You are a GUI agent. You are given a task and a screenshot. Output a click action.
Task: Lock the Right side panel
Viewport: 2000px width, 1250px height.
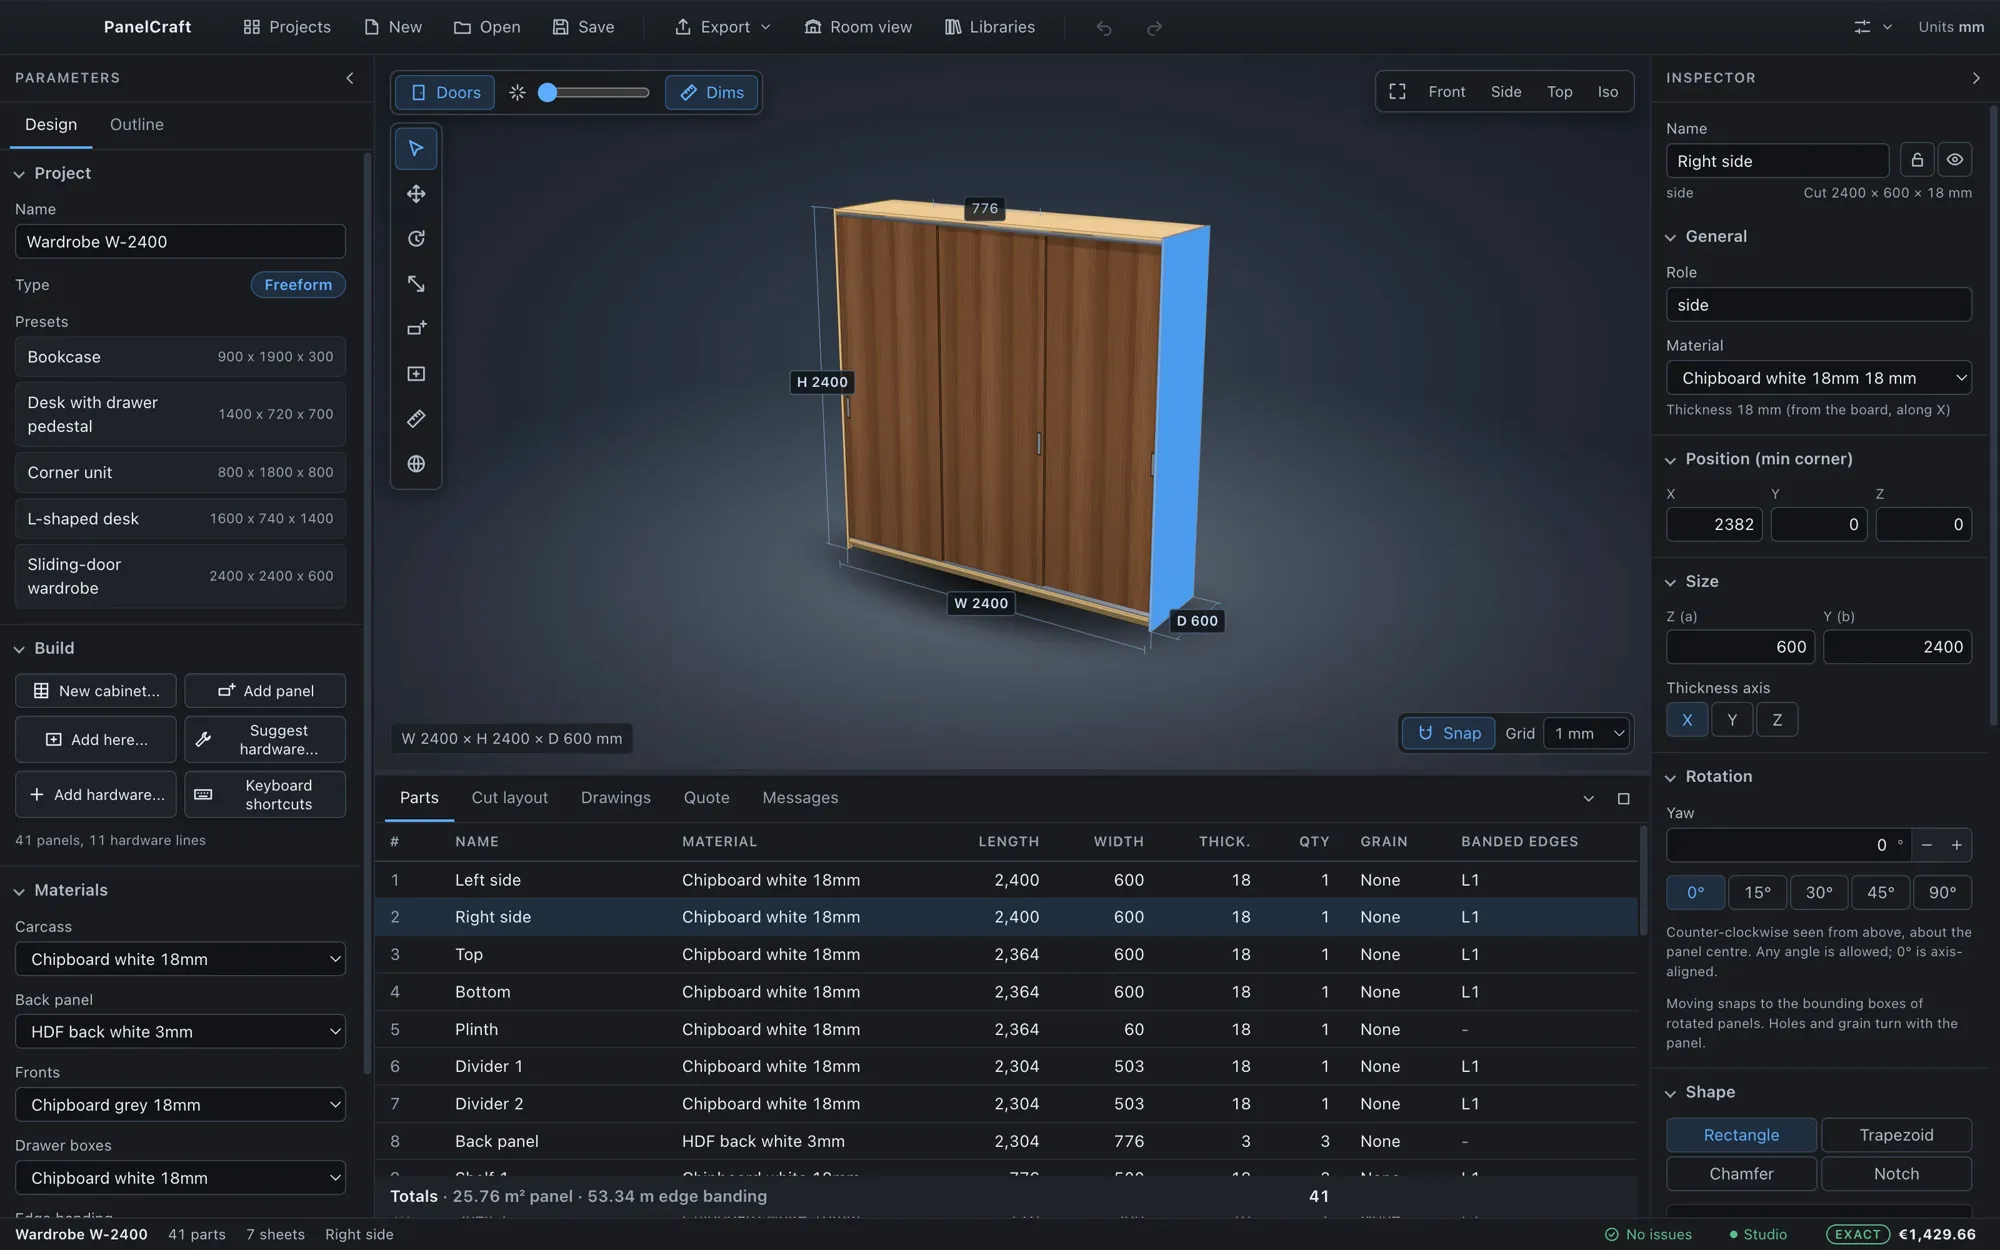(1916, 160)
